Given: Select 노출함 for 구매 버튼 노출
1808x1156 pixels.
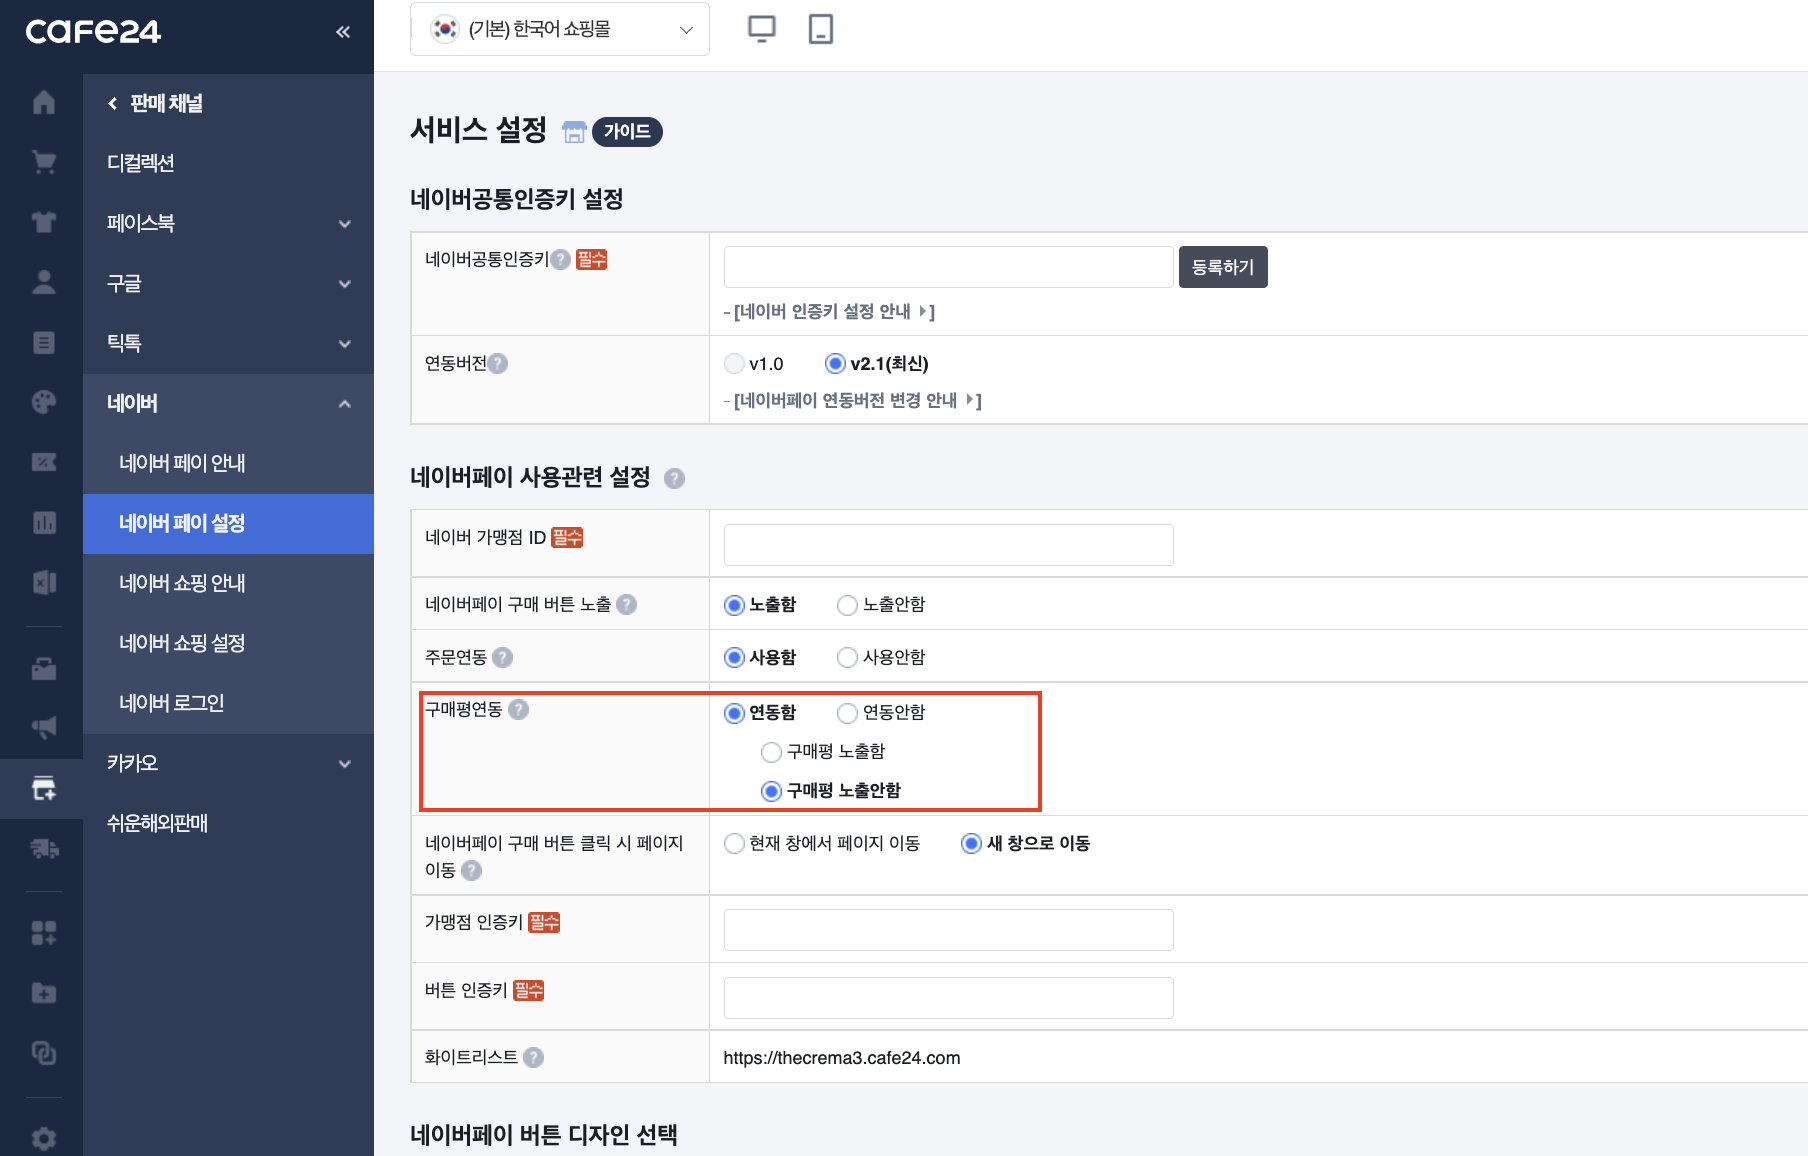Looking at the screenshot, I should (735, 605).
